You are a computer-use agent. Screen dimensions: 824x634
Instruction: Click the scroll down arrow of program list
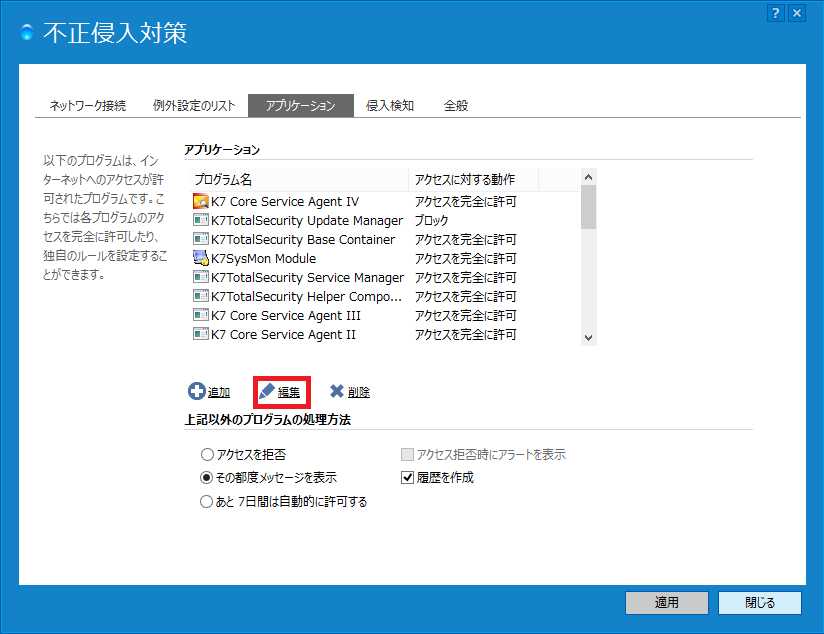click(589, 338)
